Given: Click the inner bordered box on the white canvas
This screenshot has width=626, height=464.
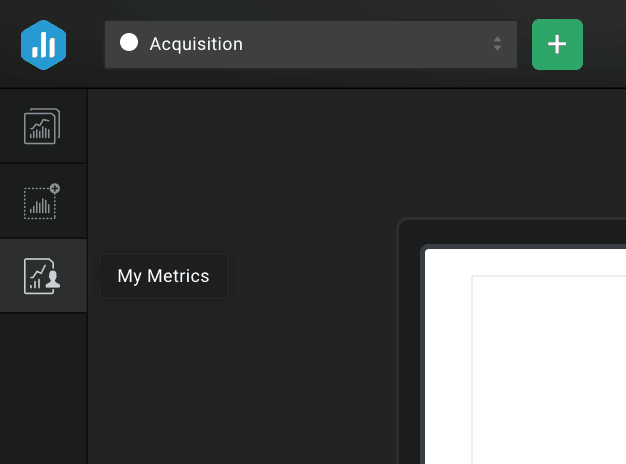Looking at the screenshot, I should [548, 370].
